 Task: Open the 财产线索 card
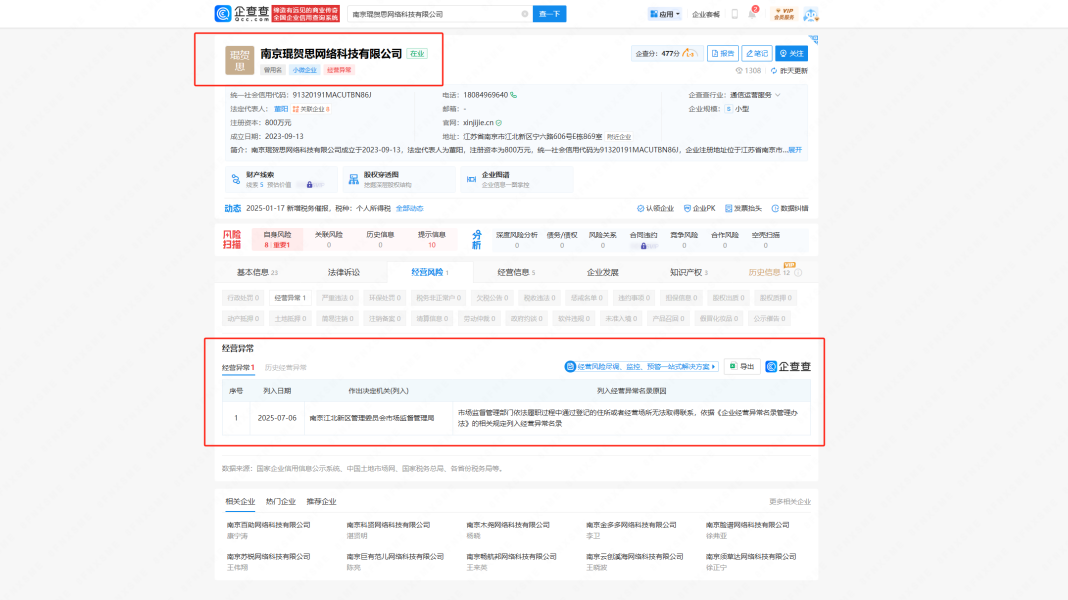(281, 179)
